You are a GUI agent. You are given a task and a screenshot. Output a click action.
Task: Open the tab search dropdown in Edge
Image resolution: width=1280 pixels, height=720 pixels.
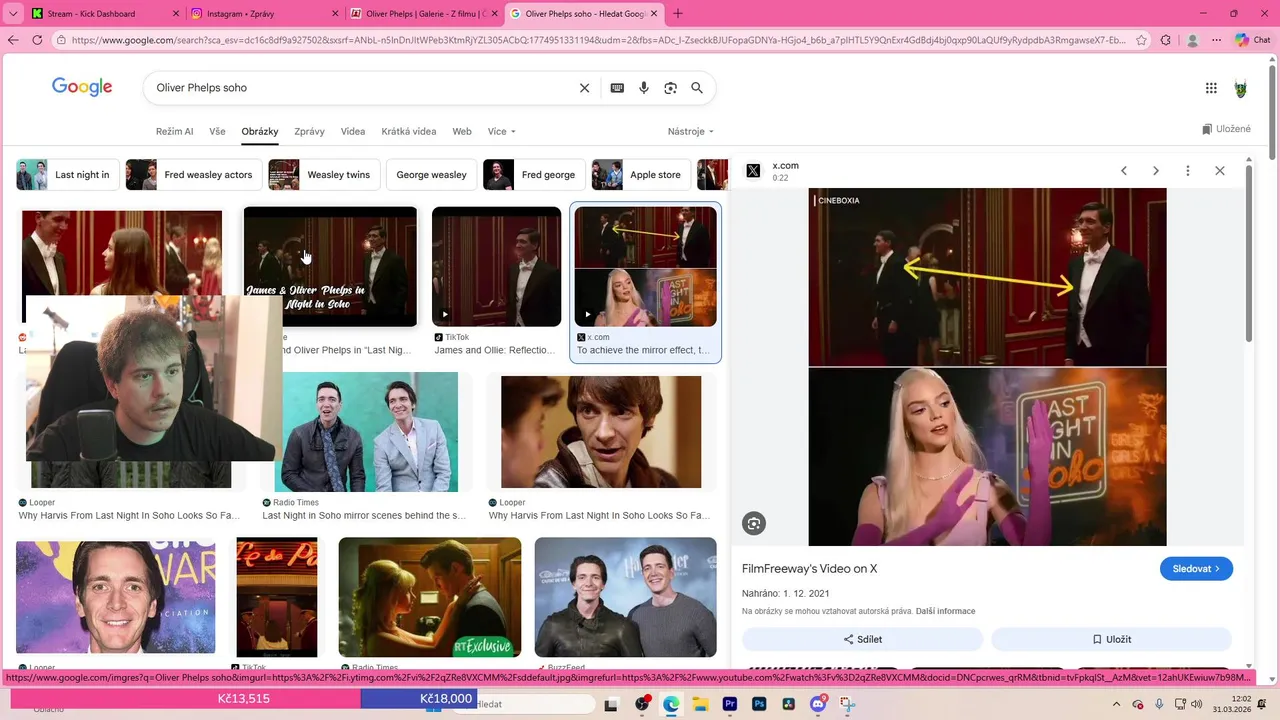13,14
